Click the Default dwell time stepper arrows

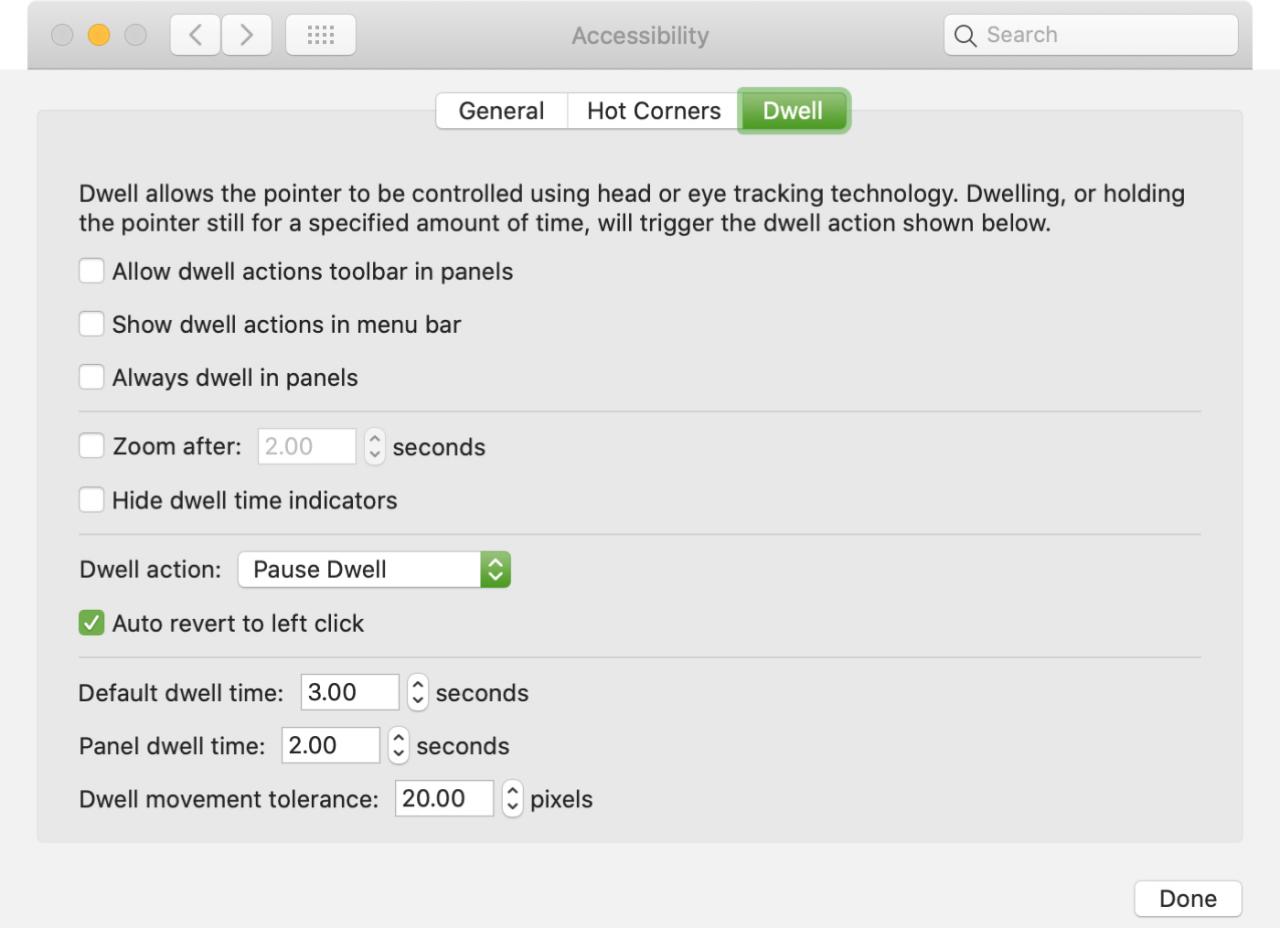[418, 693]
